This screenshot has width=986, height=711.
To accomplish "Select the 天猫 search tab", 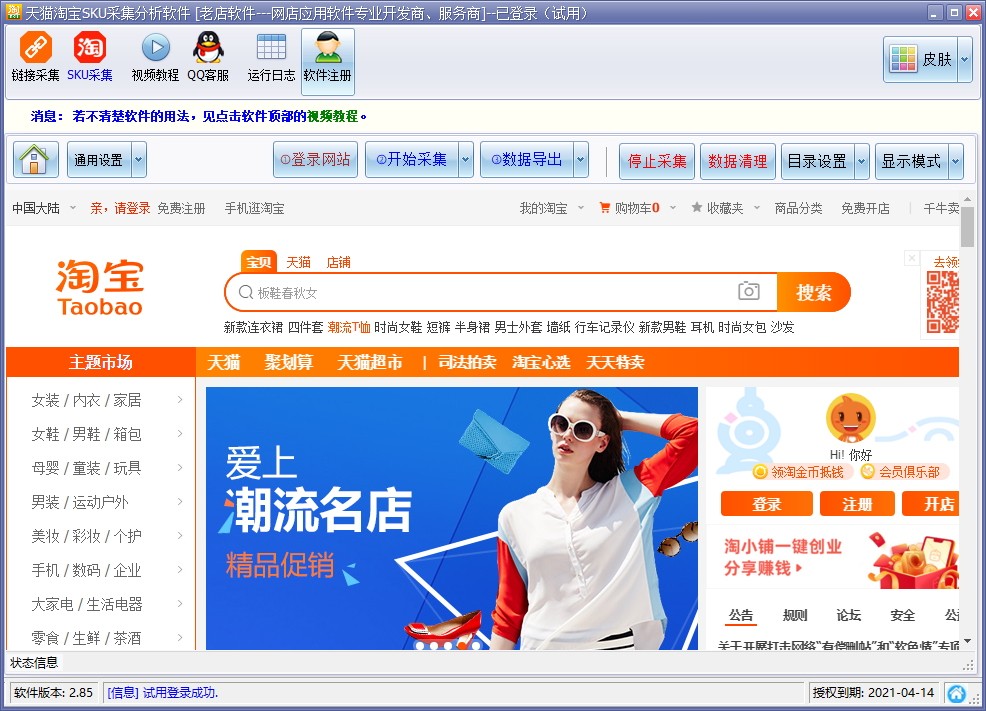I will (x=299, y=262).
